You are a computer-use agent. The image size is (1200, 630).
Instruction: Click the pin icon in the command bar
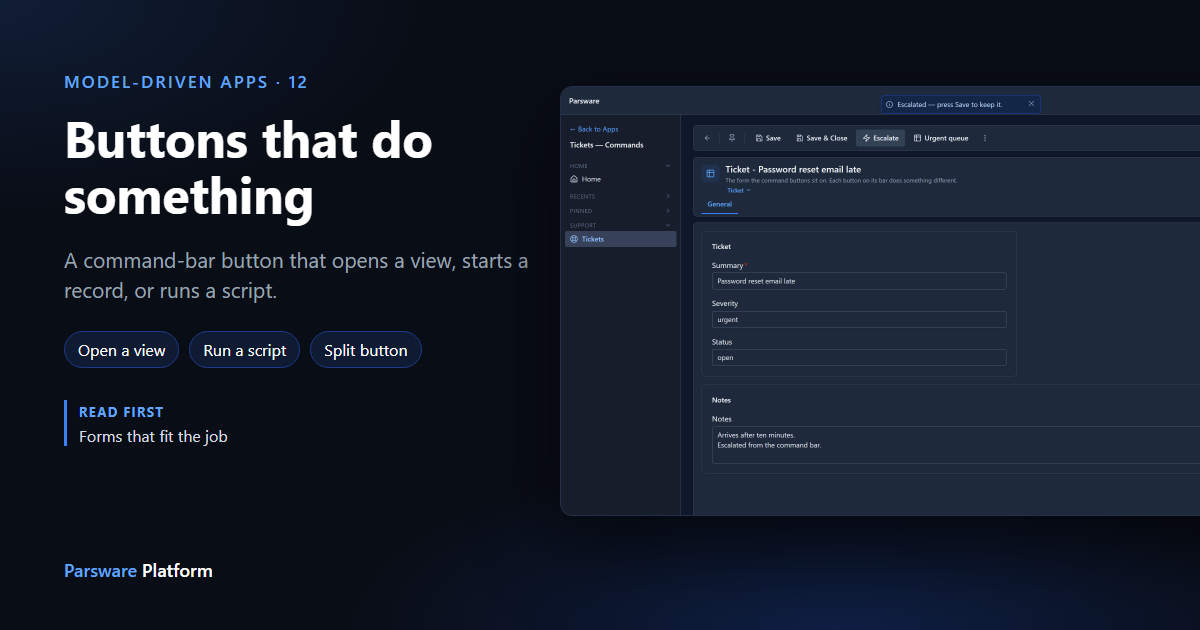coord(731,138)
